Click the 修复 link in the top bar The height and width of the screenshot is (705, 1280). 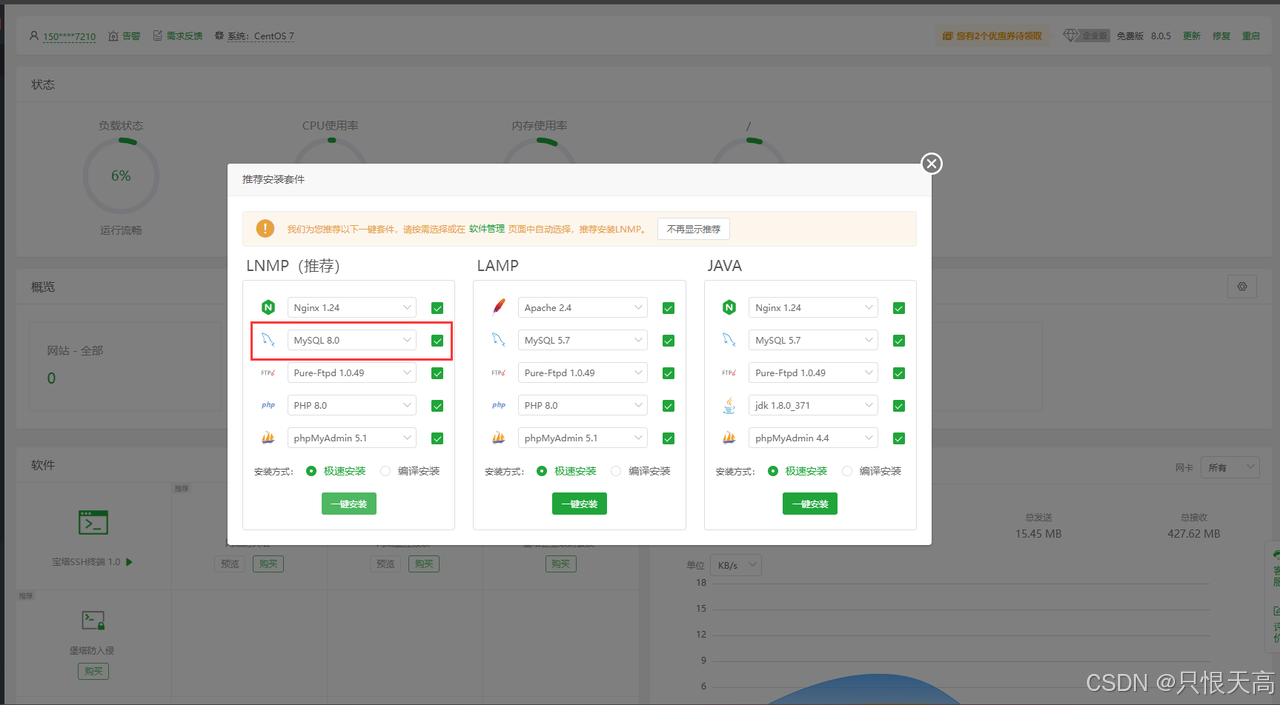1221,36
